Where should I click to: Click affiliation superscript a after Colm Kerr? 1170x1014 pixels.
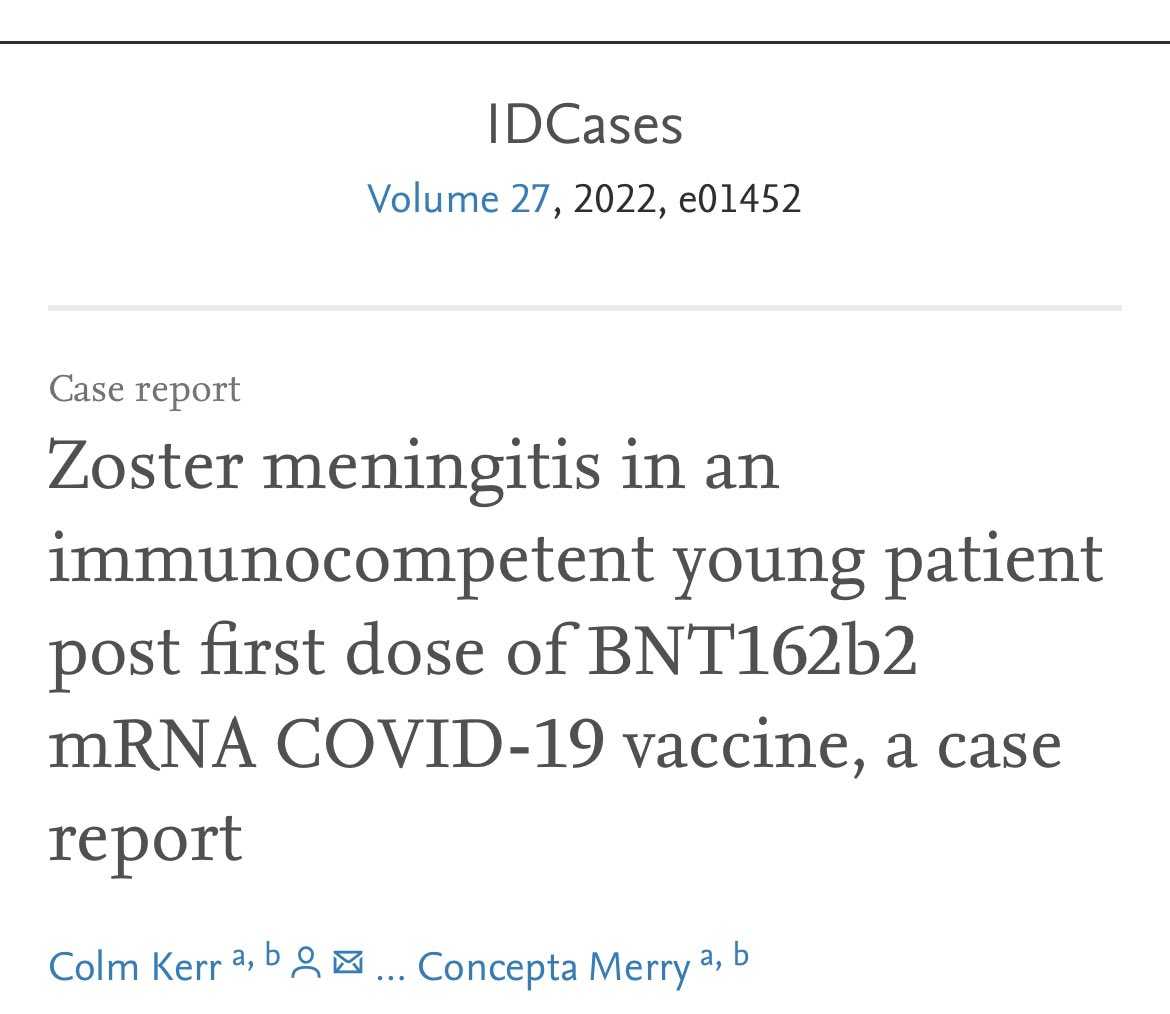tap(240, 957)
